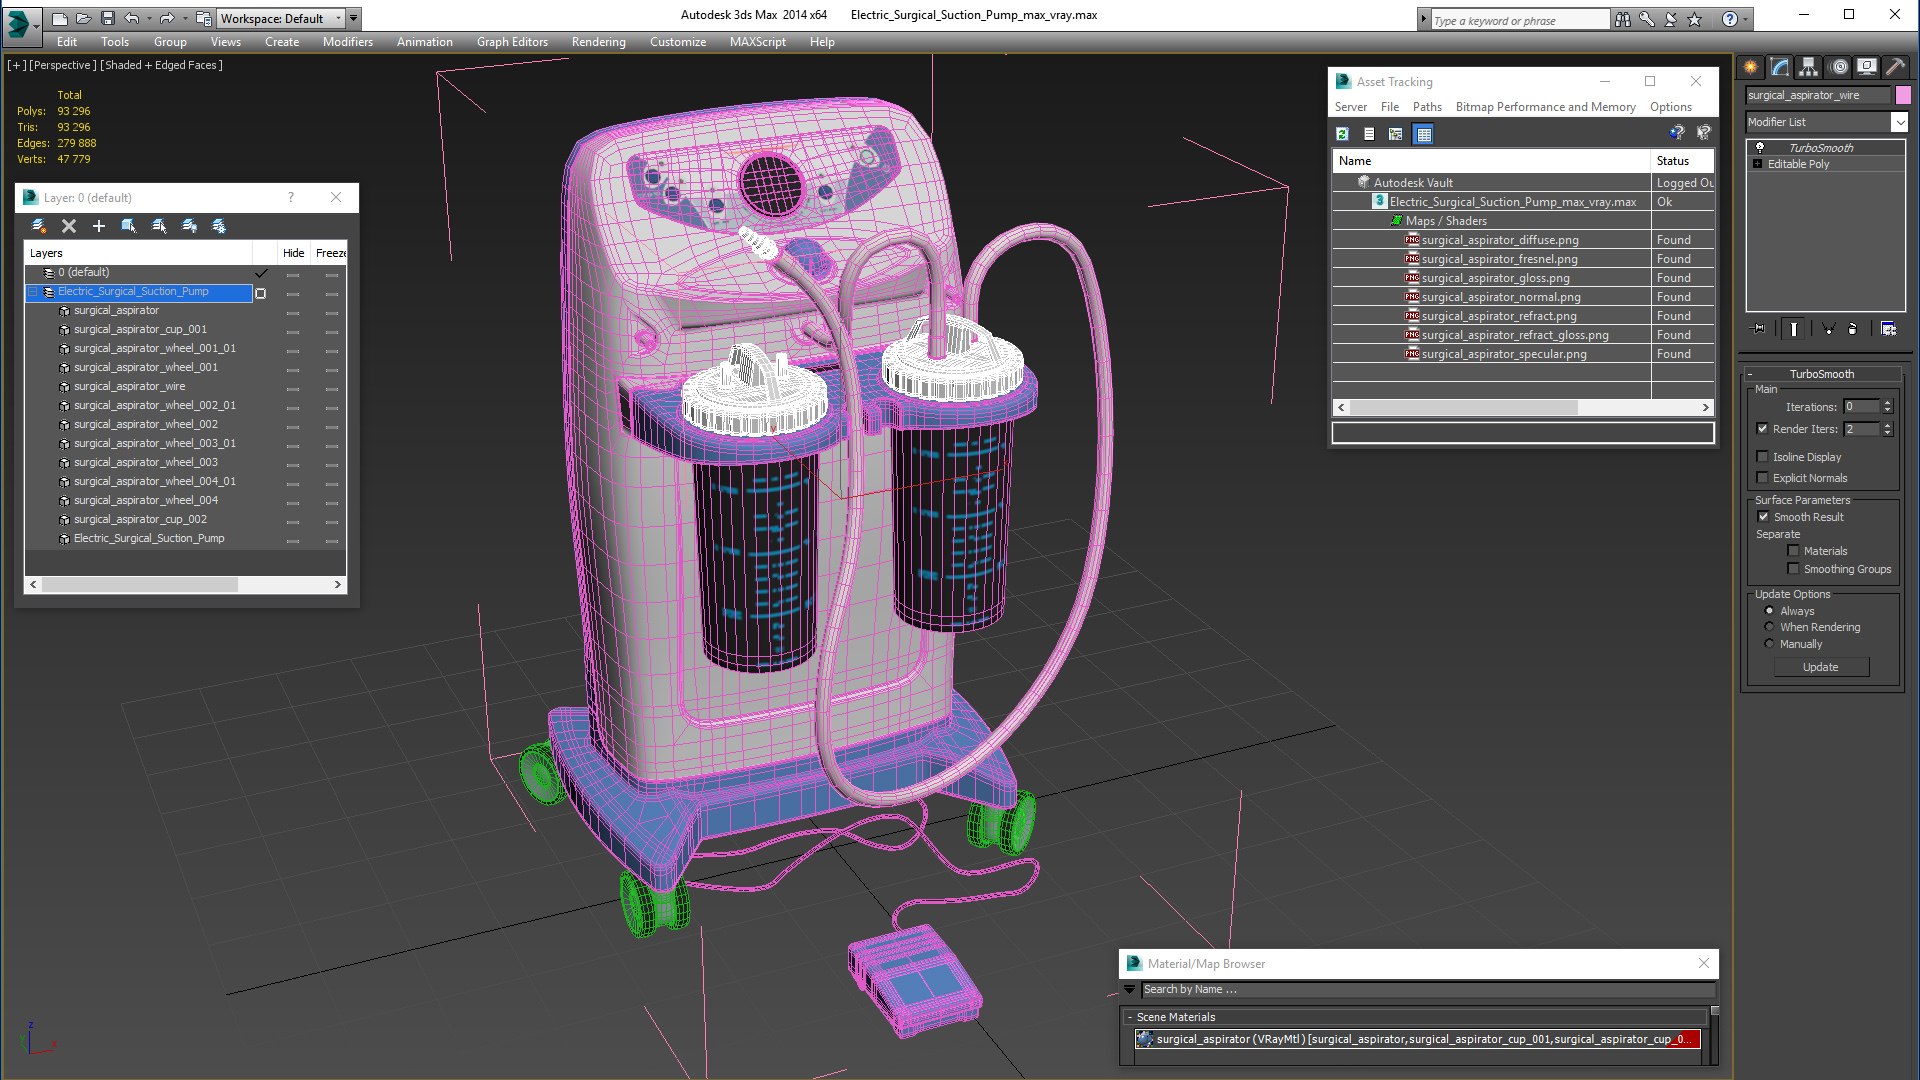Click the Undo arrow icon
Screen dimensions: 1920x1080
131,18
